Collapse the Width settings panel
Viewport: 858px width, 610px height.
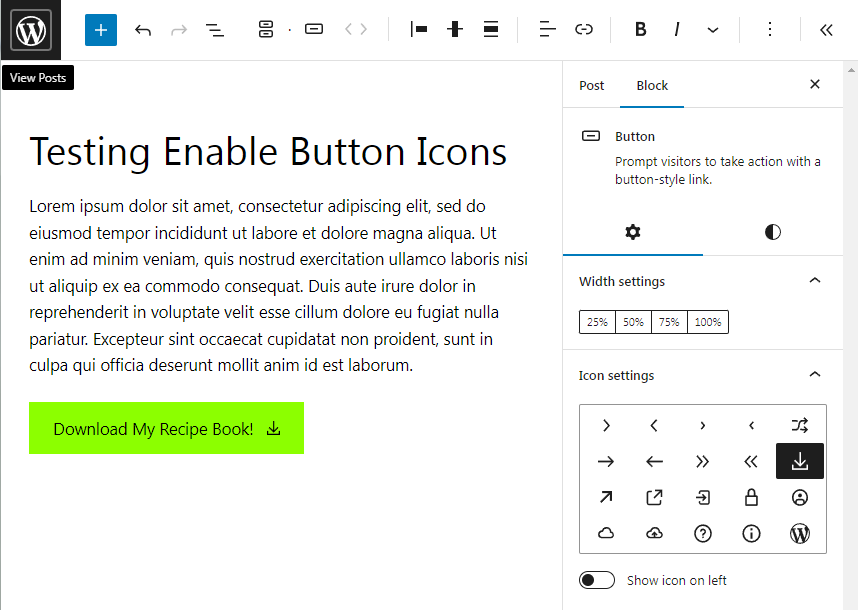click(814, 281)
